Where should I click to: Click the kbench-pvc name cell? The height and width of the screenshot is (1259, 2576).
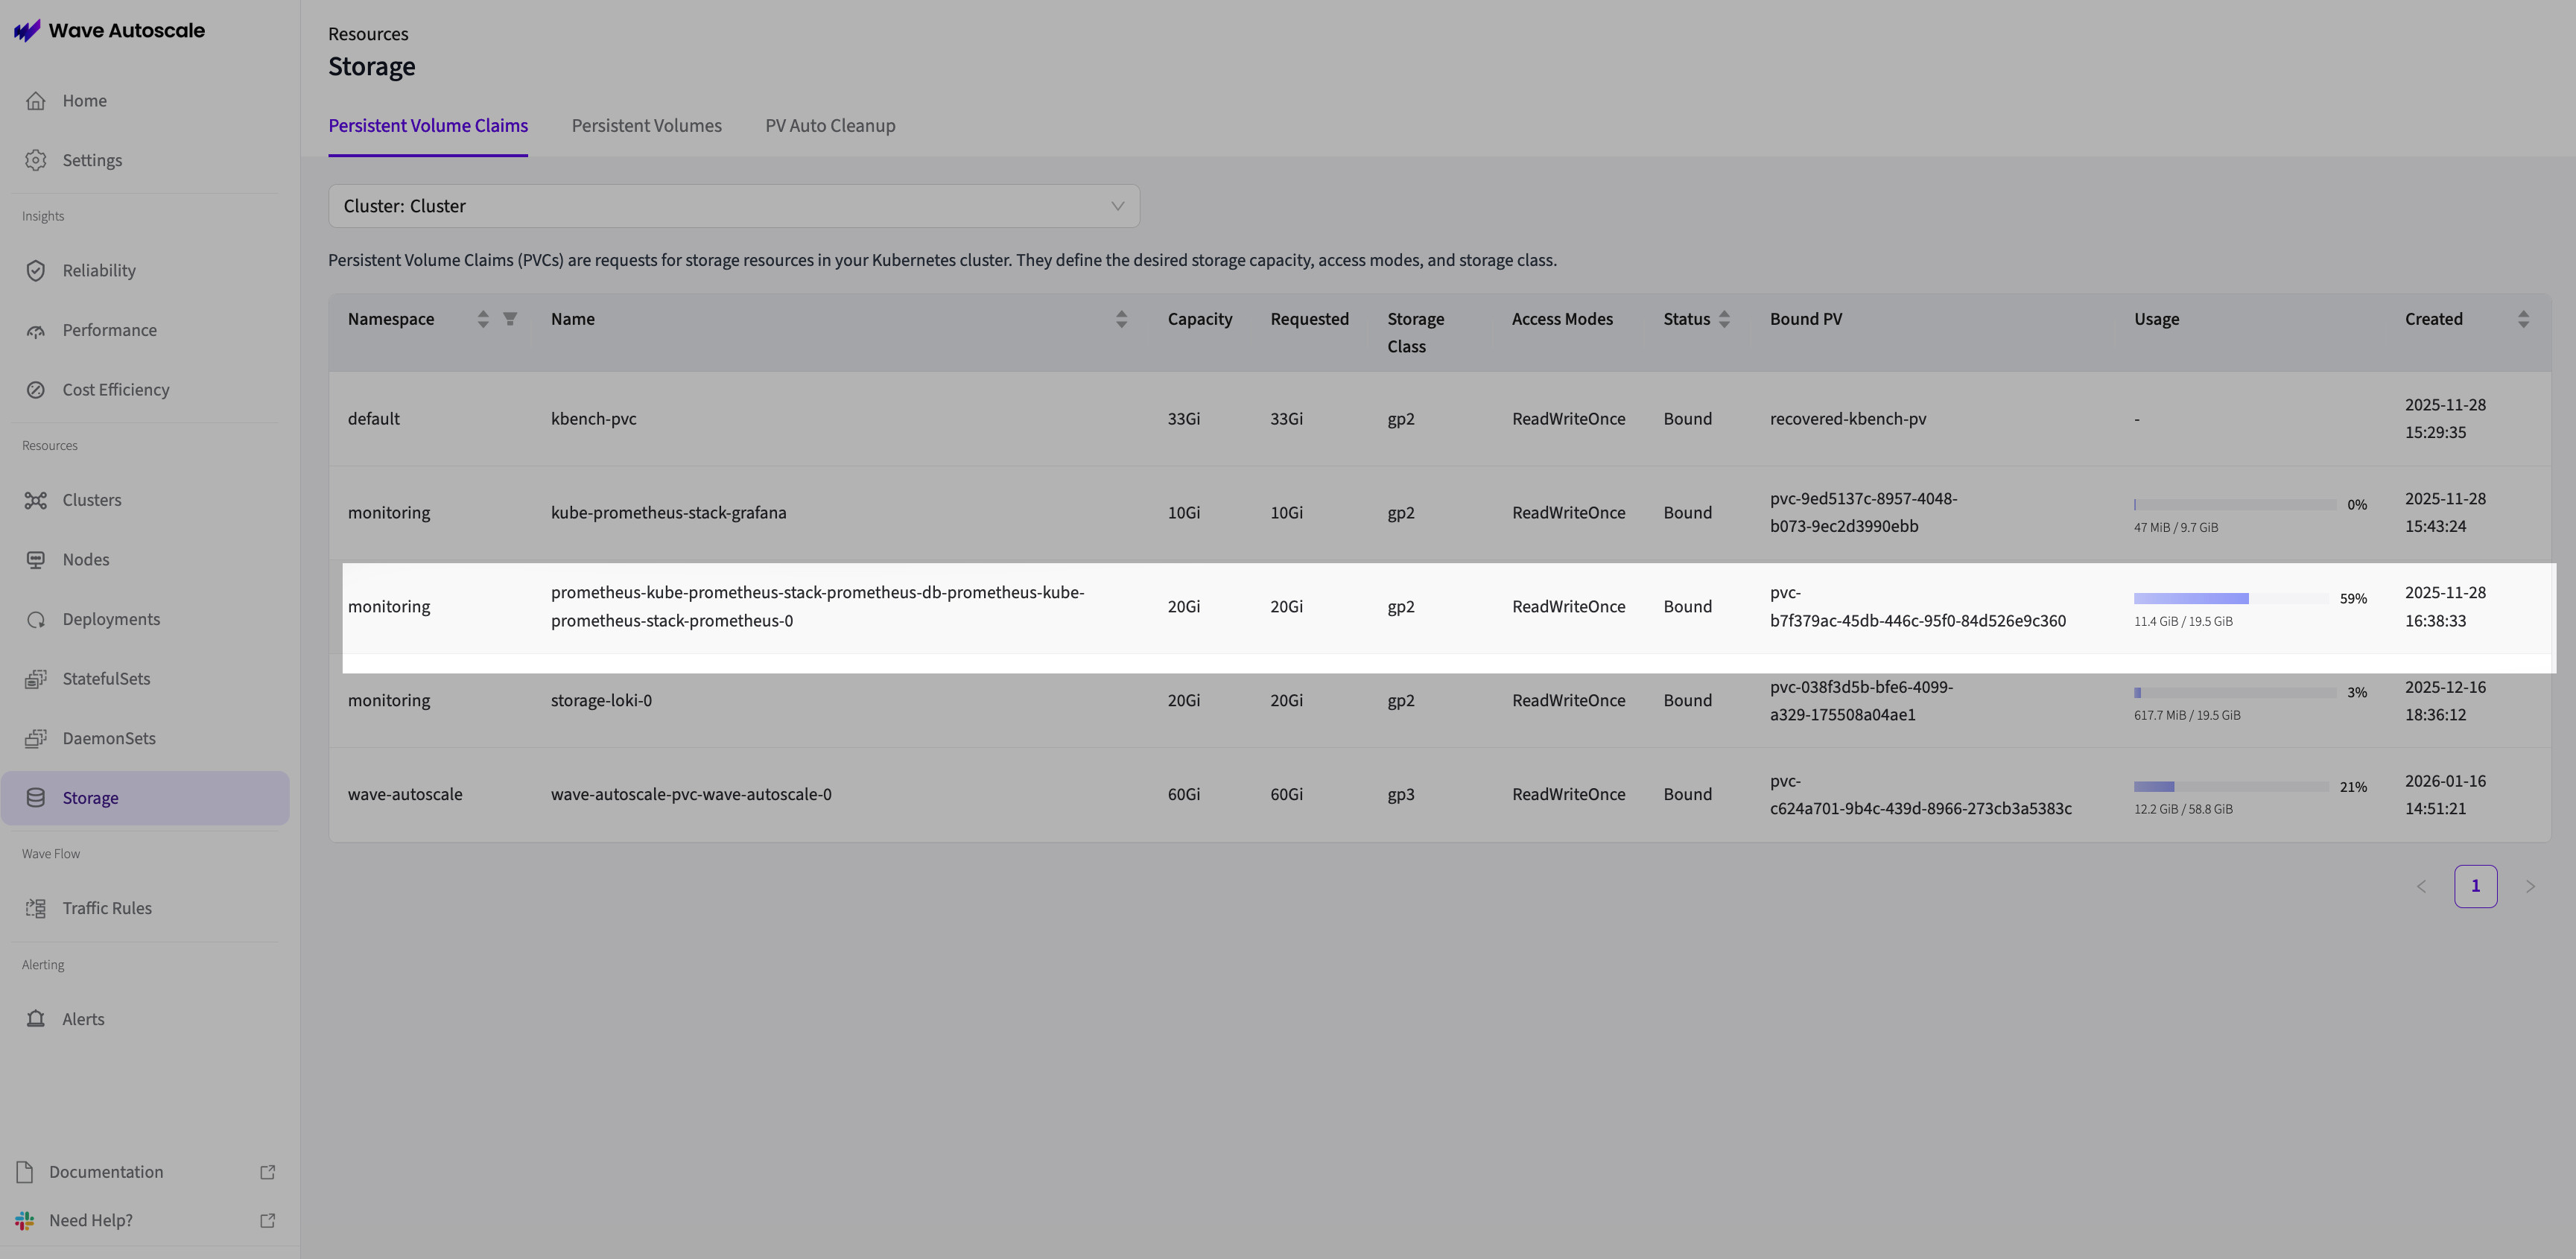coord(594,419)
